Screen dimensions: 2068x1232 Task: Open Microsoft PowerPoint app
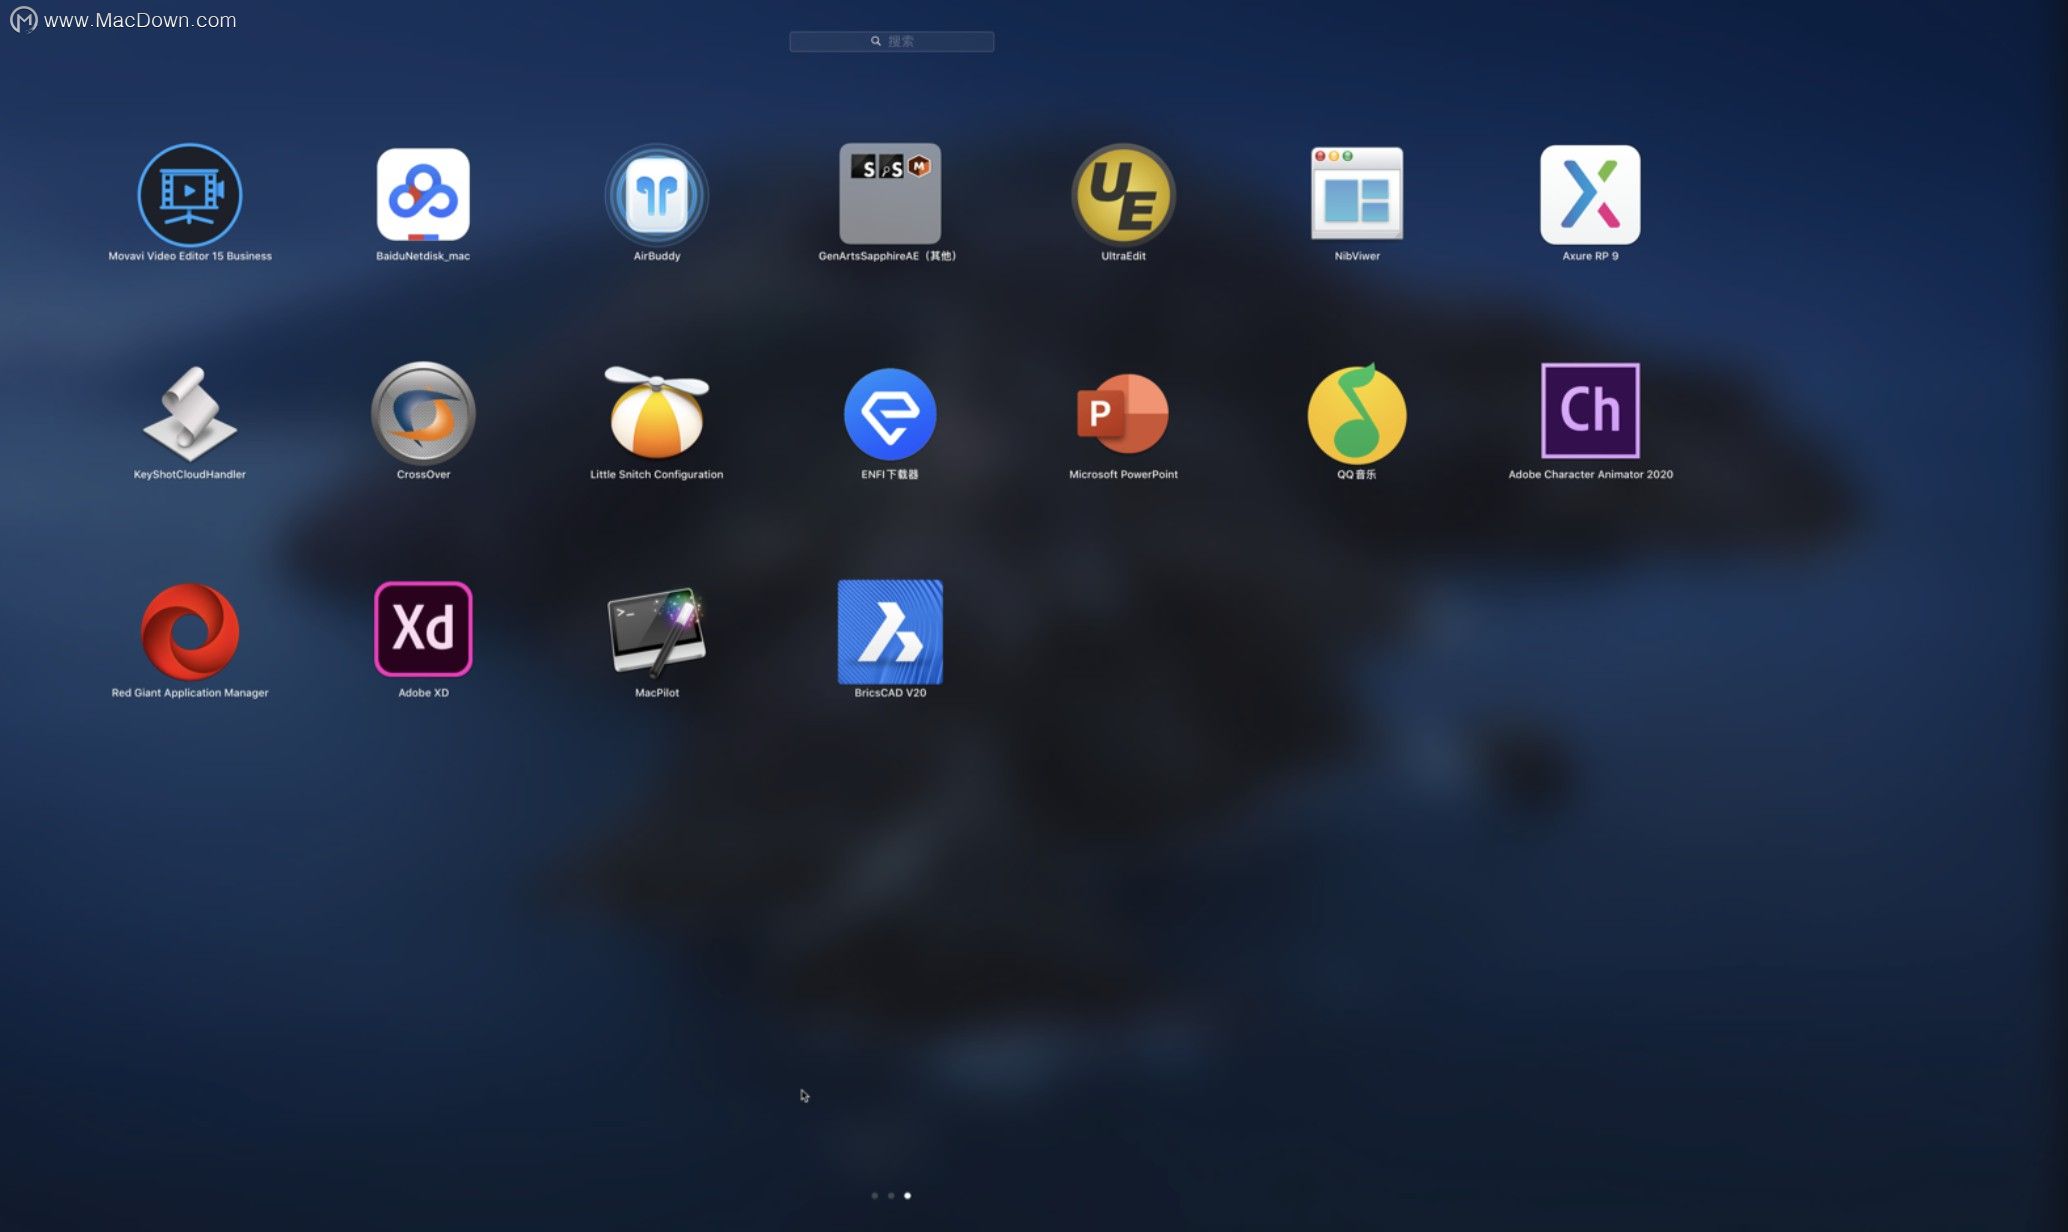pyautogui.click(x=1123, y=414)
